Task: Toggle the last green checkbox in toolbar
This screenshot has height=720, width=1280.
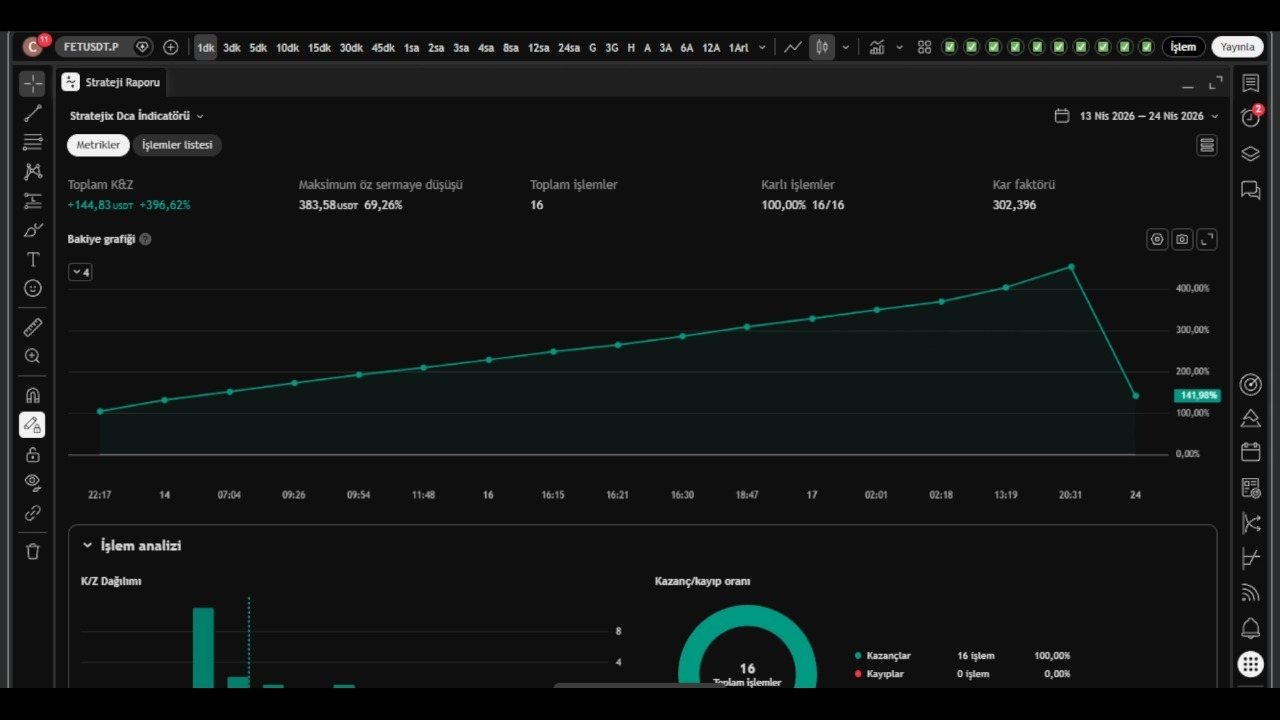Action: [x=1146, y=47]
